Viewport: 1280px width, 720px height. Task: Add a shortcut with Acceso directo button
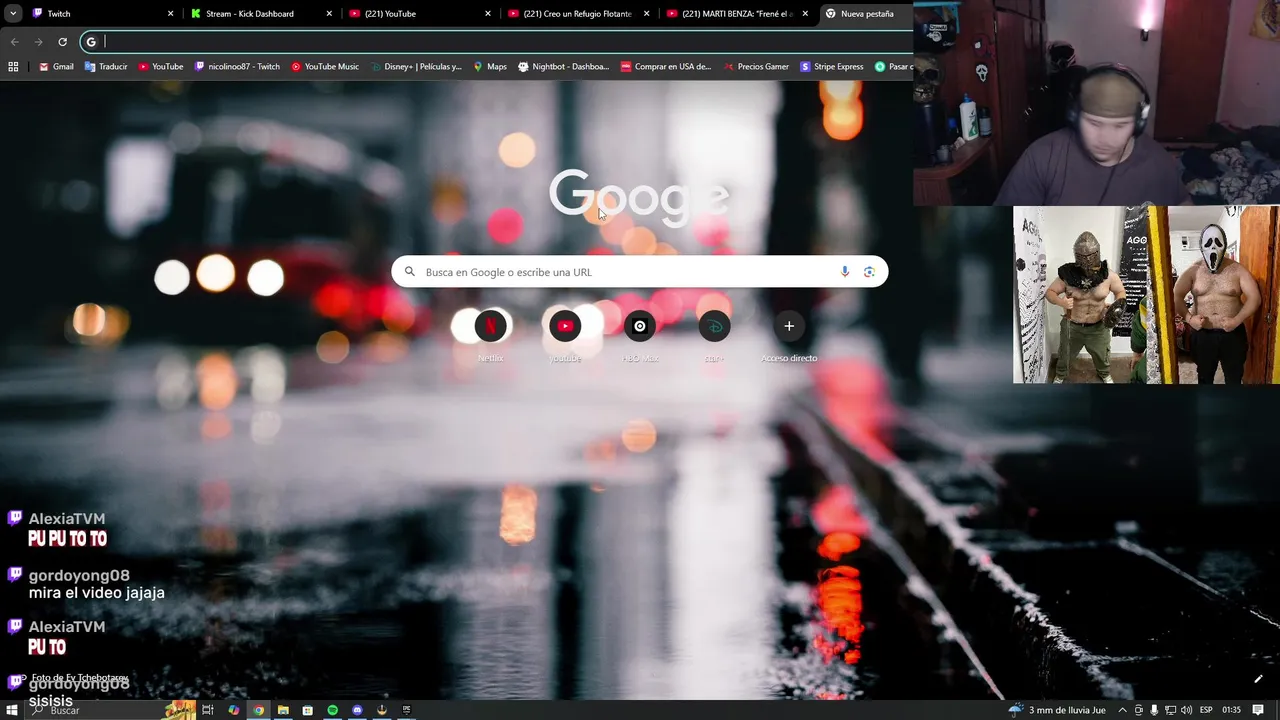(789, 335)
